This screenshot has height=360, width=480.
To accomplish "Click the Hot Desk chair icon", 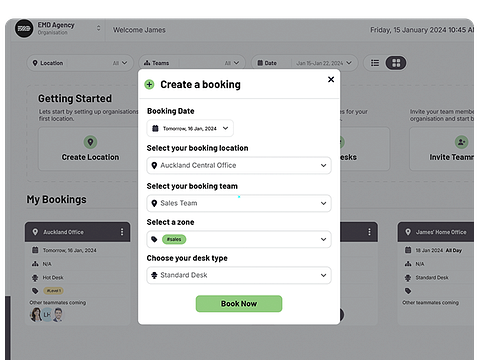I will click(35, 277).
